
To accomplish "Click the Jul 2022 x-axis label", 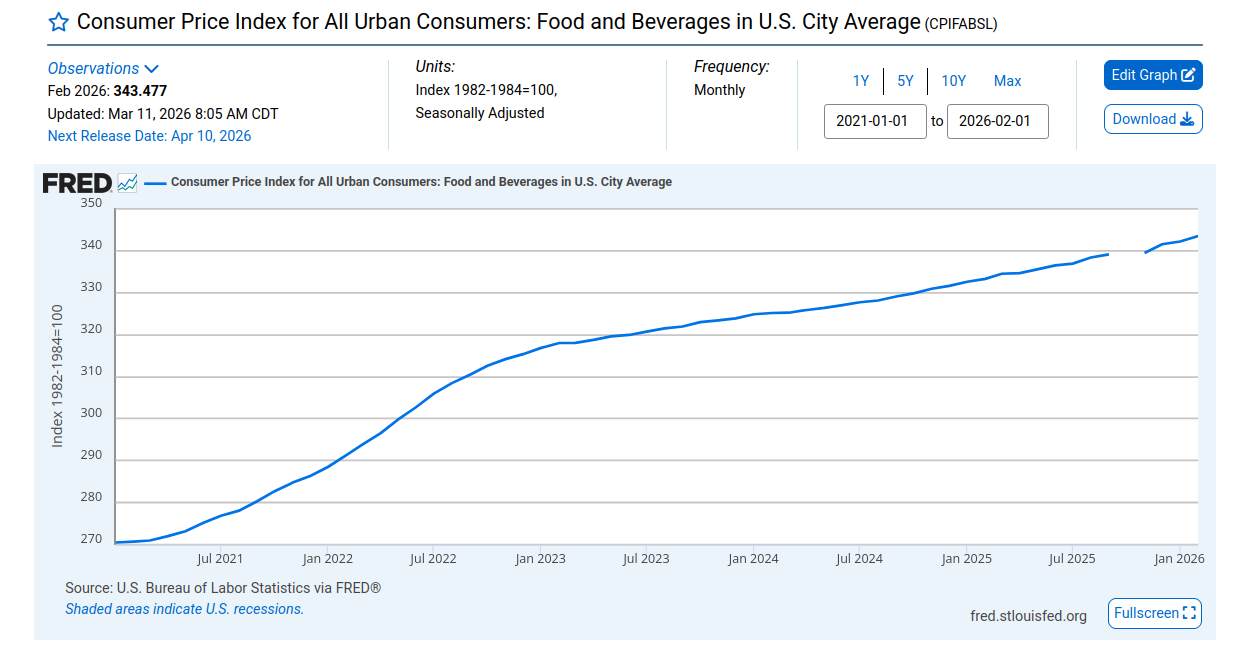I will tap(433, 559).
